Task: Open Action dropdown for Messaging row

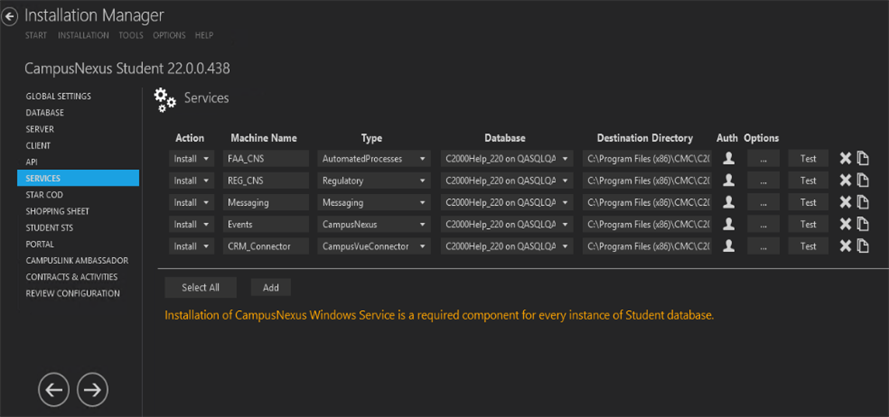Action: (x=192, y=203)
